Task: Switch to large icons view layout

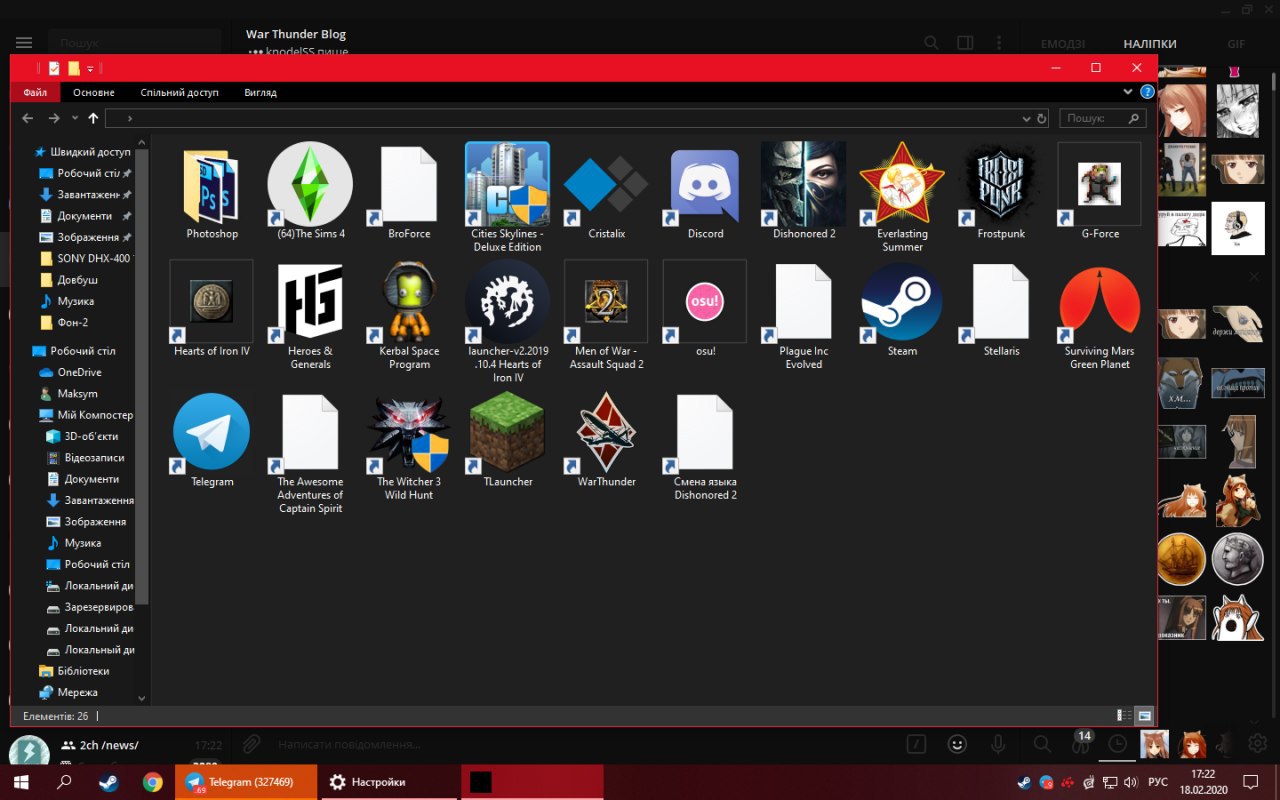Action: click(x=1144, y=715)
